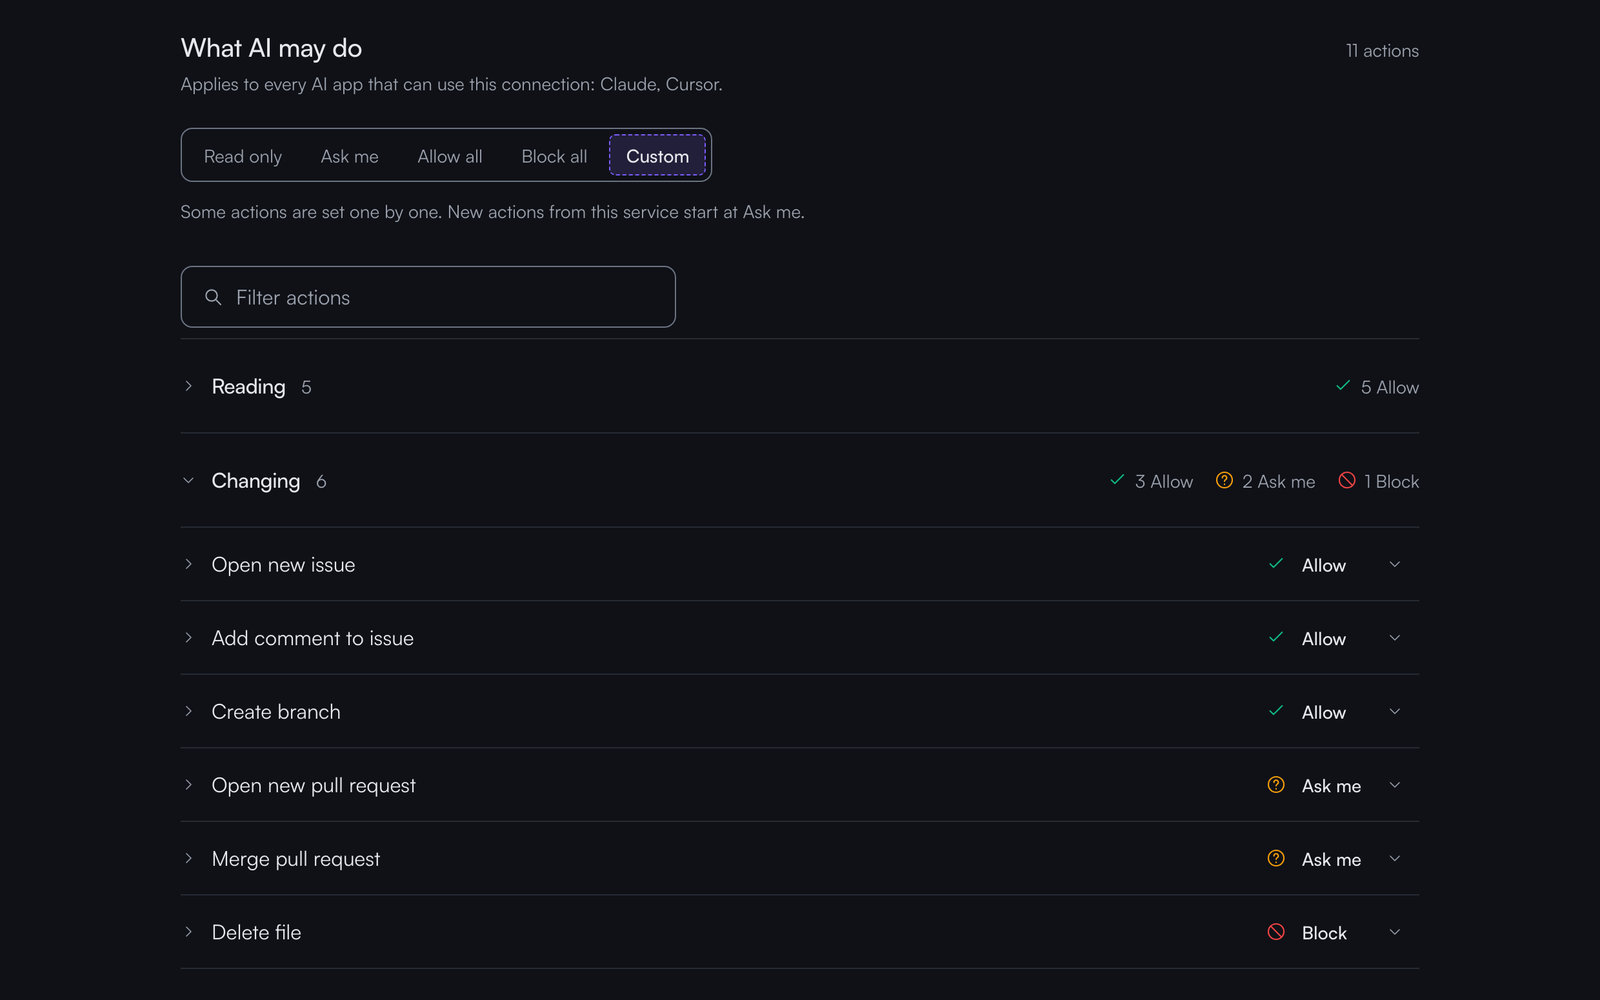Click the Changing section title
Screen dimensions: 1600x1000
pos(256,481)
